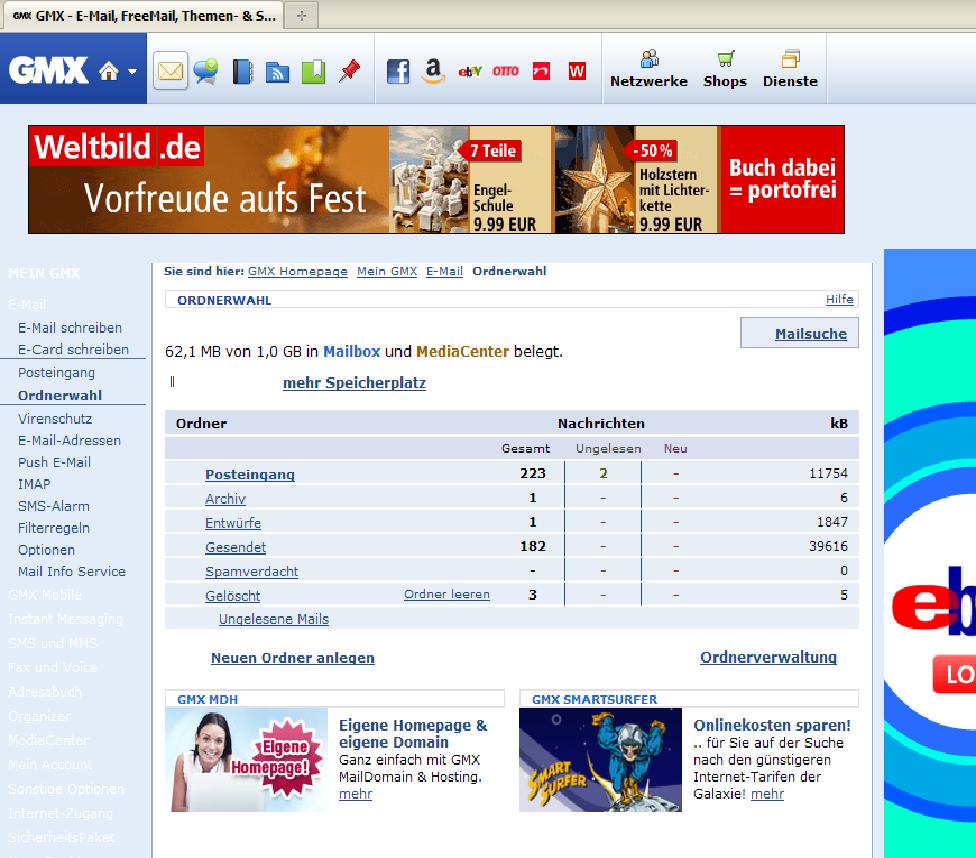The image size is (976, 858).
Task: Click the GMX logo
Action: [49, 70]
